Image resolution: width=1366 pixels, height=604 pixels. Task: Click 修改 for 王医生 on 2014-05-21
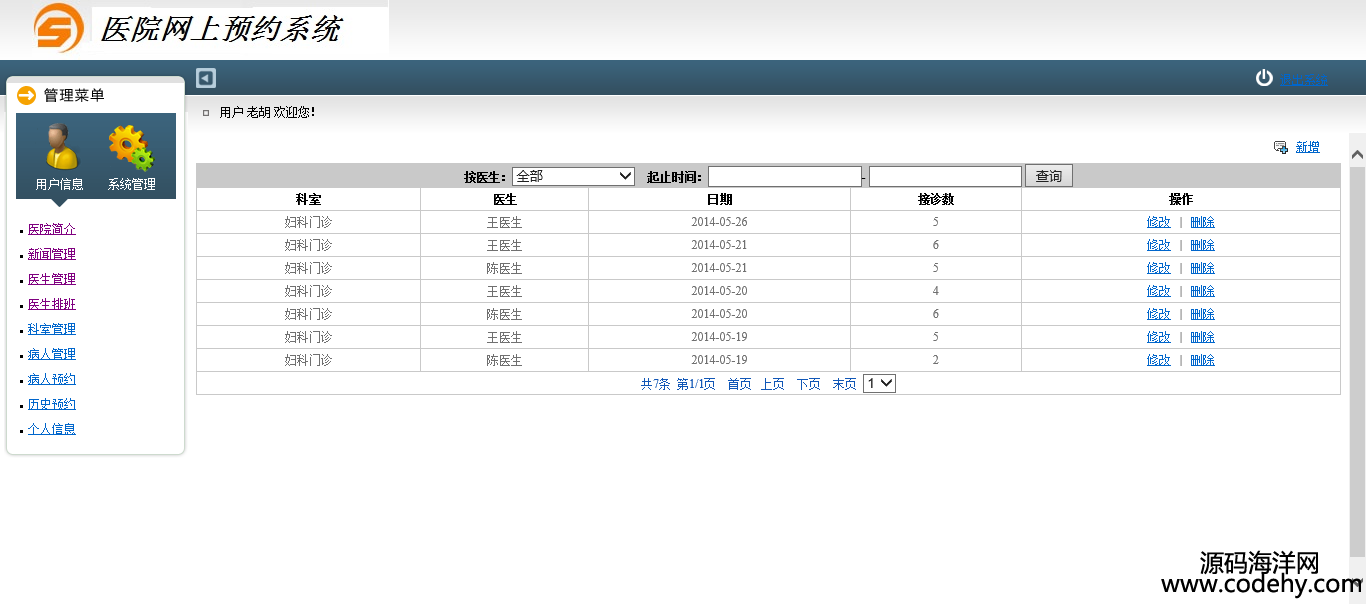click(x=1158, y=245)
